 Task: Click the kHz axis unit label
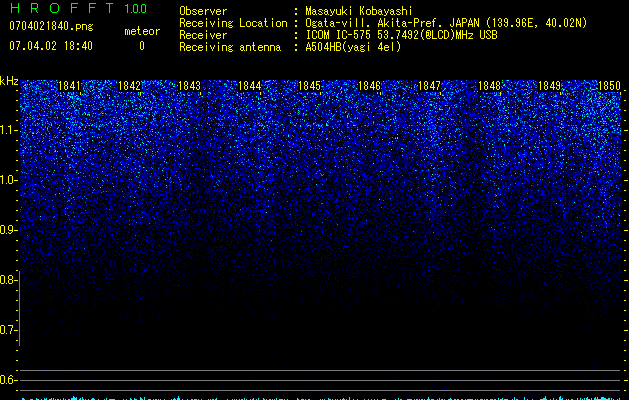coord(9,81)
